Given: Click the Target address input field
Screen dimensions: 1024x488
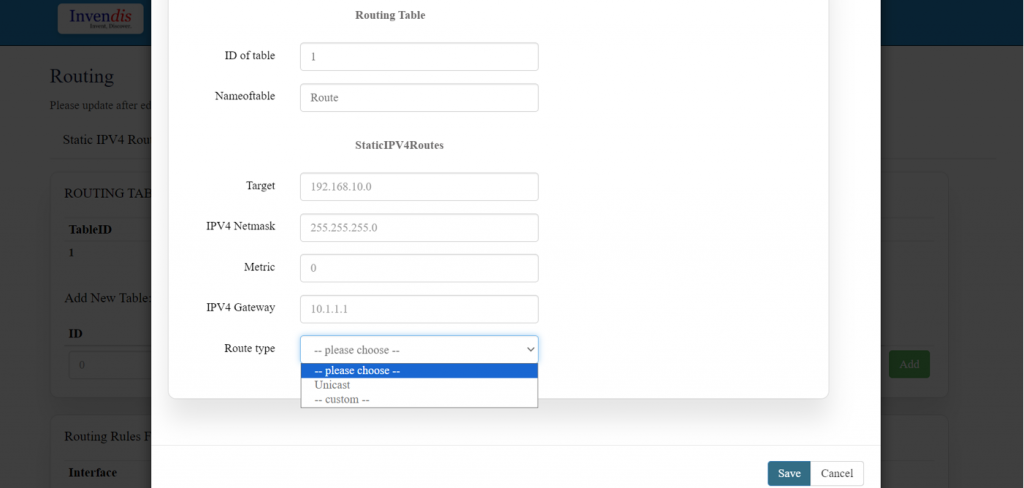Looking at the screenshot, I should coord(419,187).
